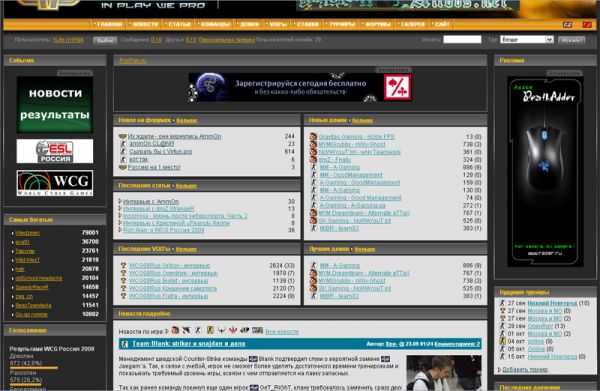Viewport: 600px width, 391px height.
Task: Filter news by the yellow Counter-Strike Source icon
Action: coord(210,330)
